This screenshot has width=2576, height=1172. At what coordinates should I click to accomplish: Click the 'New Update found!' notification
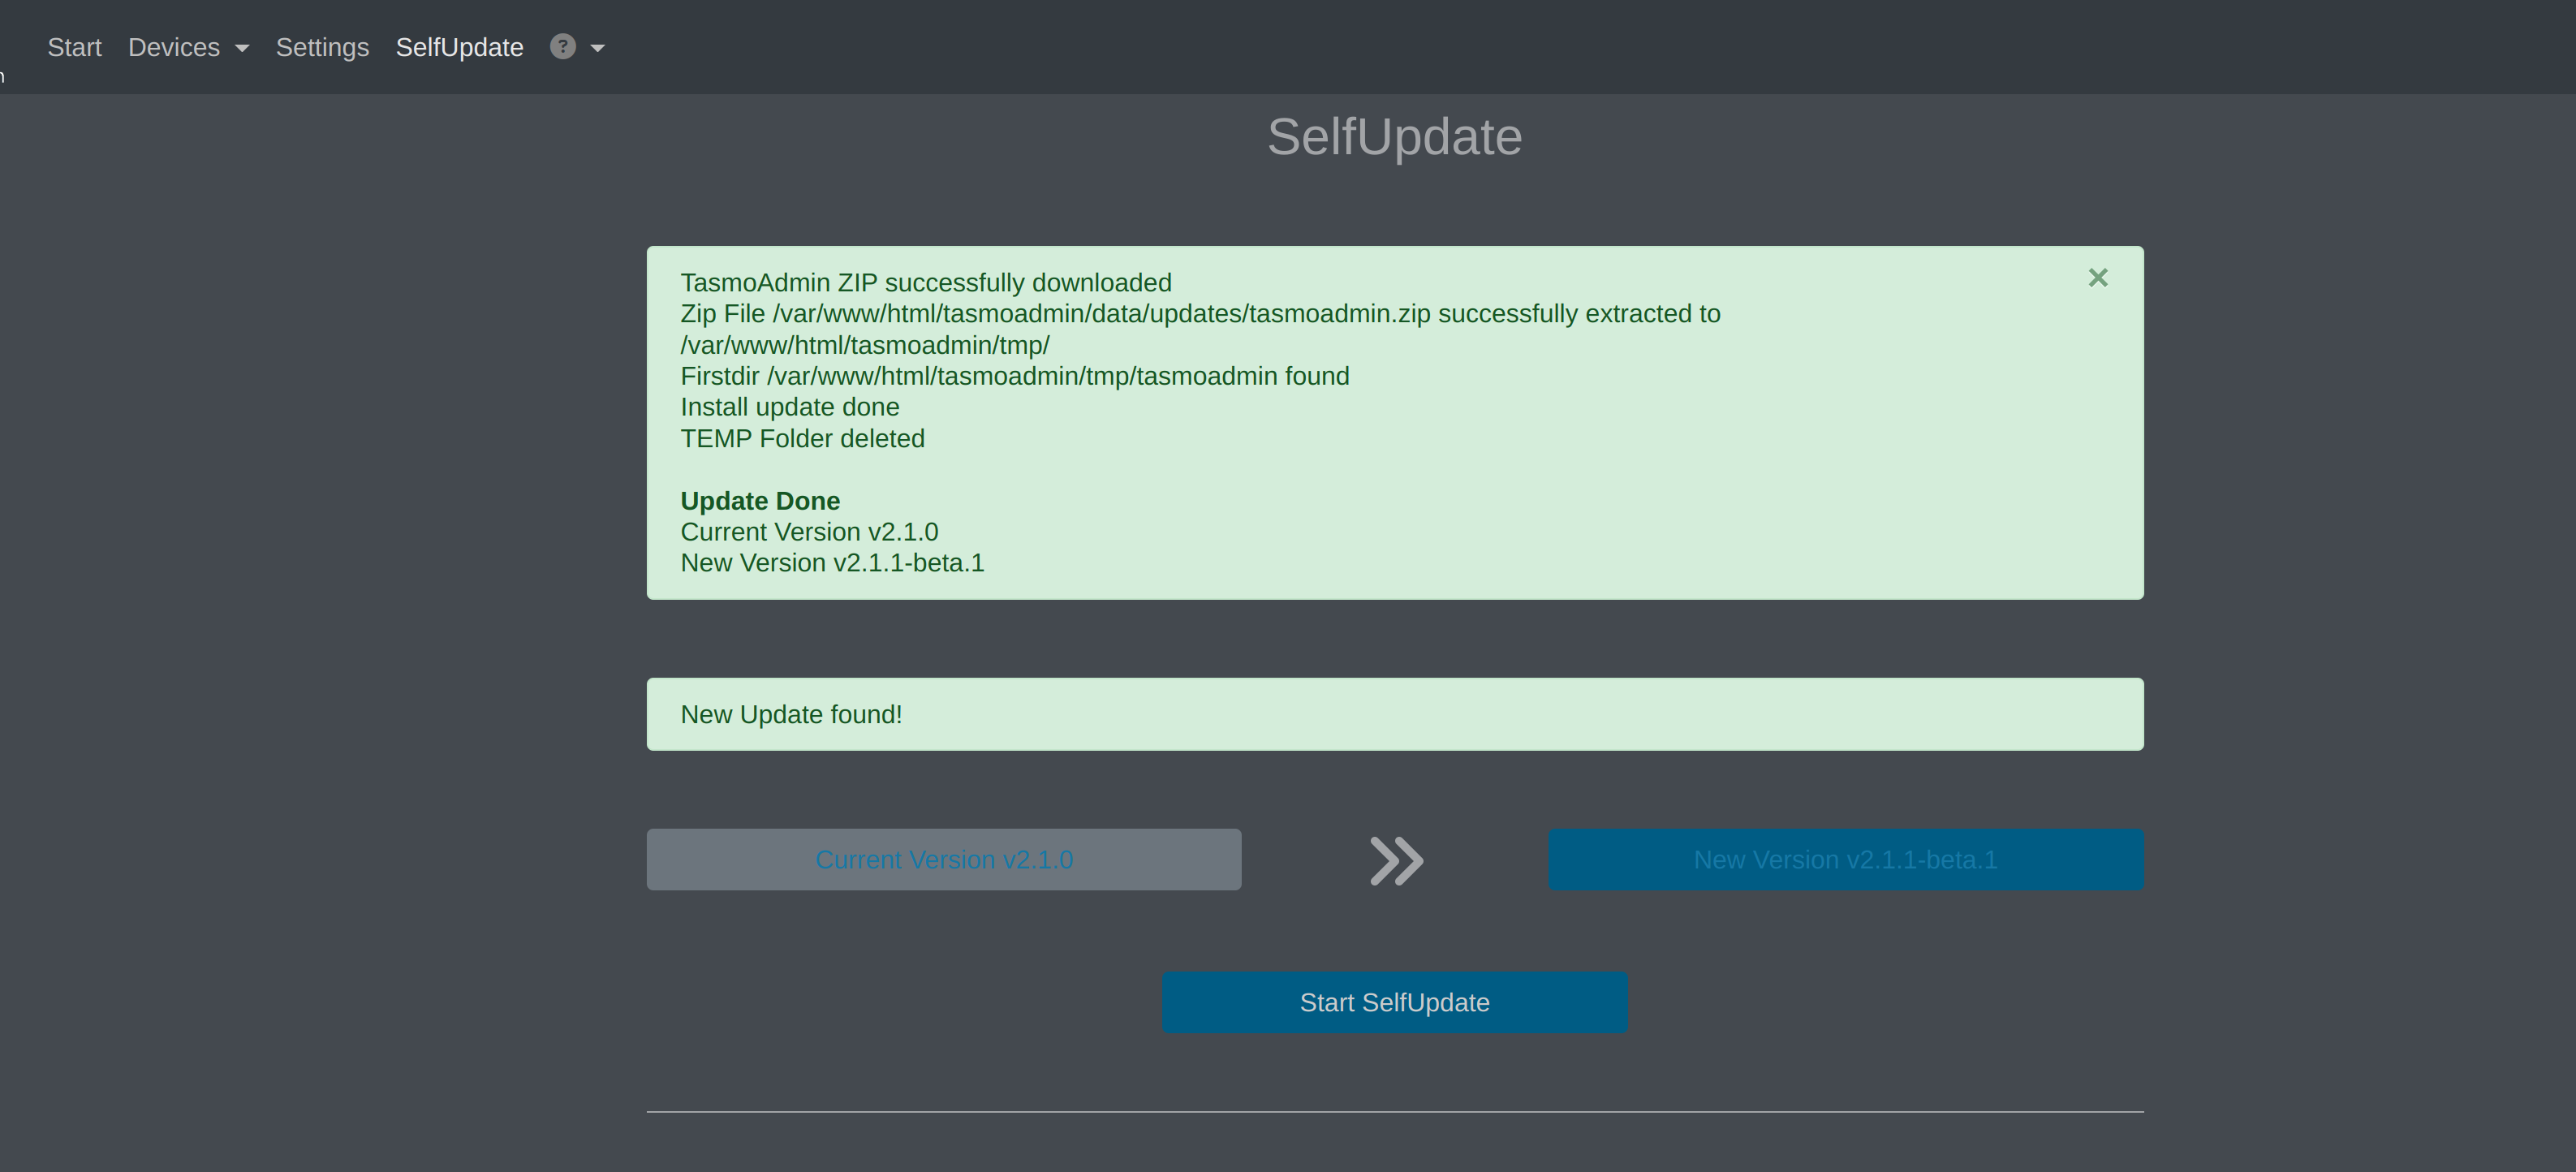pos(1395,713)
